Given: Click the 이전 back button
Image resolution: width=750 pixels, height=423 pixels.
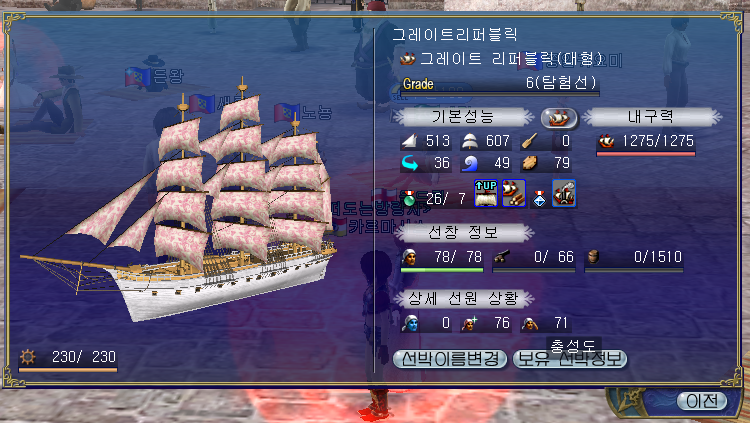Looking at the screenshot, I should point(702,401).
